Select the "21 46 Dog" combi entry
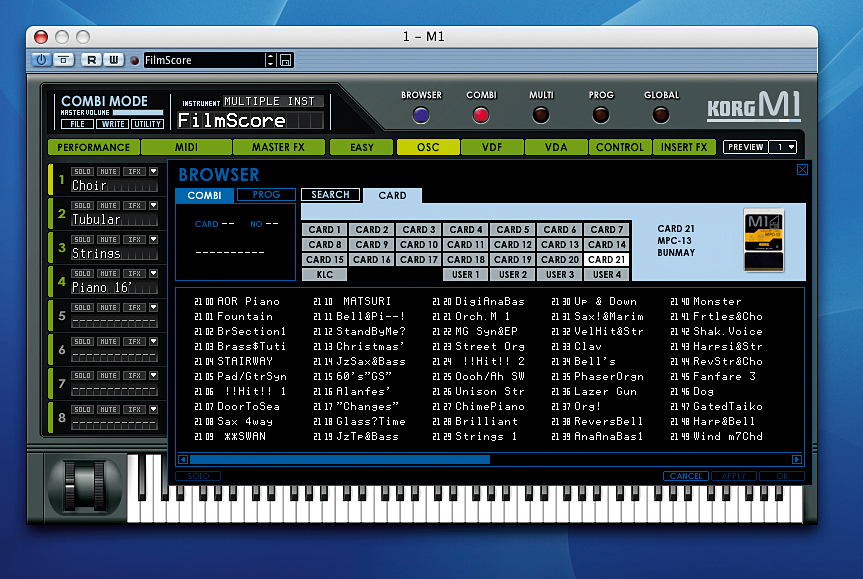 (x=692, y=391)
